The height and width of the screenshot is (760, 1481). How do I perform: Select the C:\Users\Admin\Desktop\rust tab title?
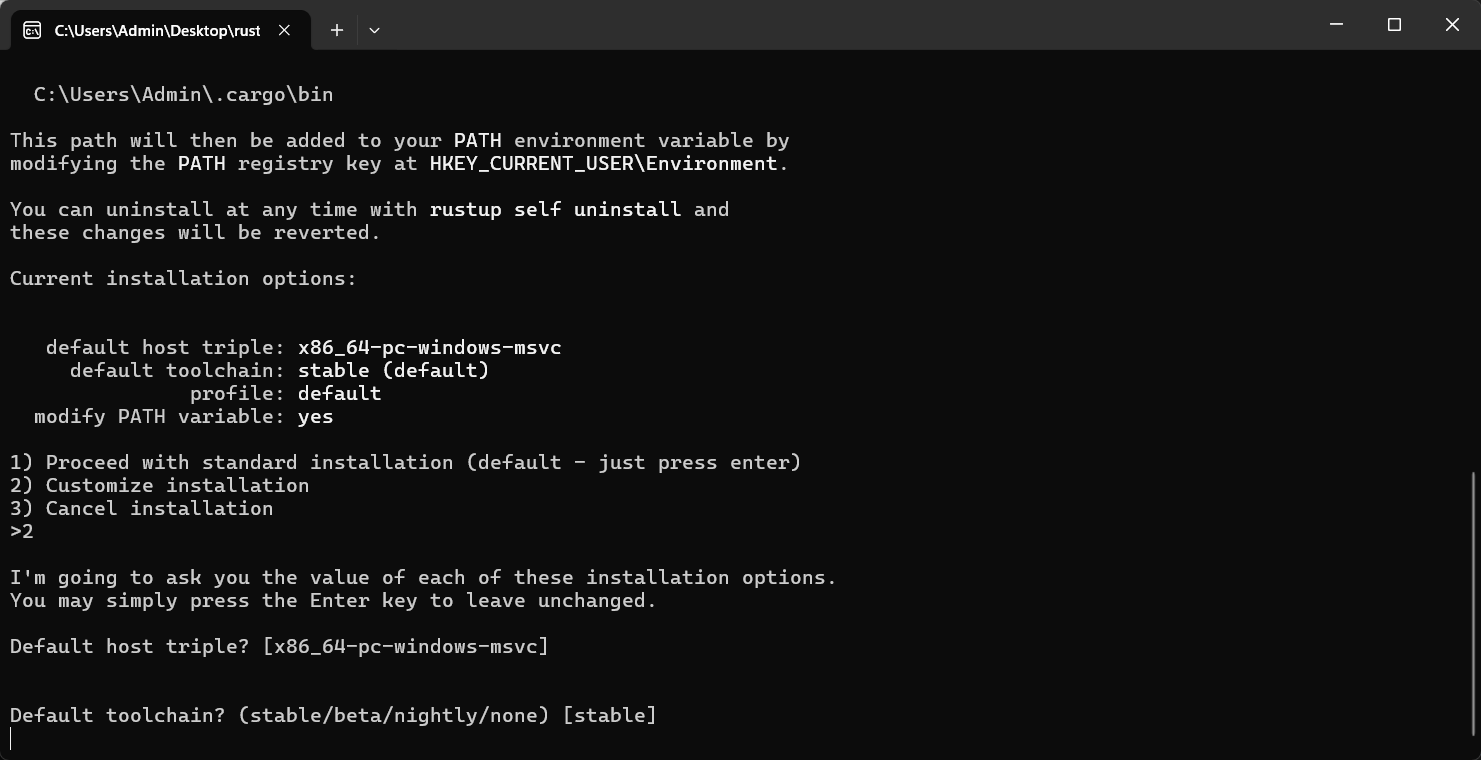[x=157, y=30]
